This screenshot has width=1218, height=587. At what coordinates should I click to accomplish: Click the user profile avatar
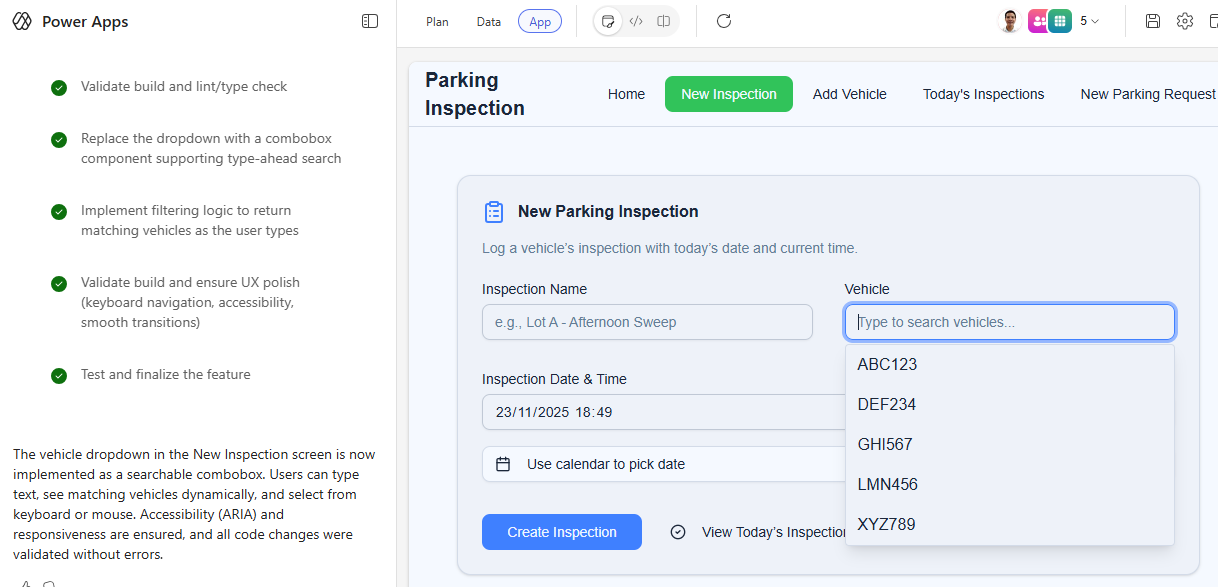tap(1010, 21)
